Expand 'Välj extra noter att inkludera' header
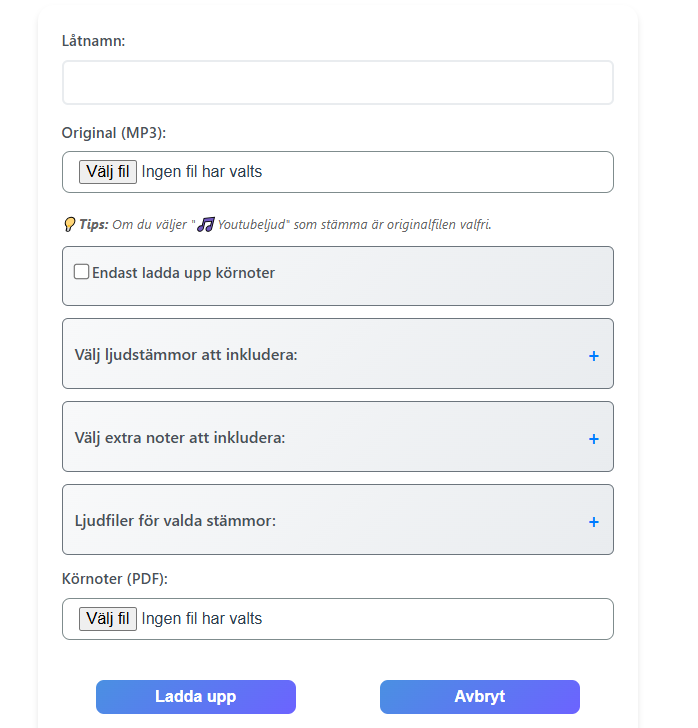 pos(180,438)
